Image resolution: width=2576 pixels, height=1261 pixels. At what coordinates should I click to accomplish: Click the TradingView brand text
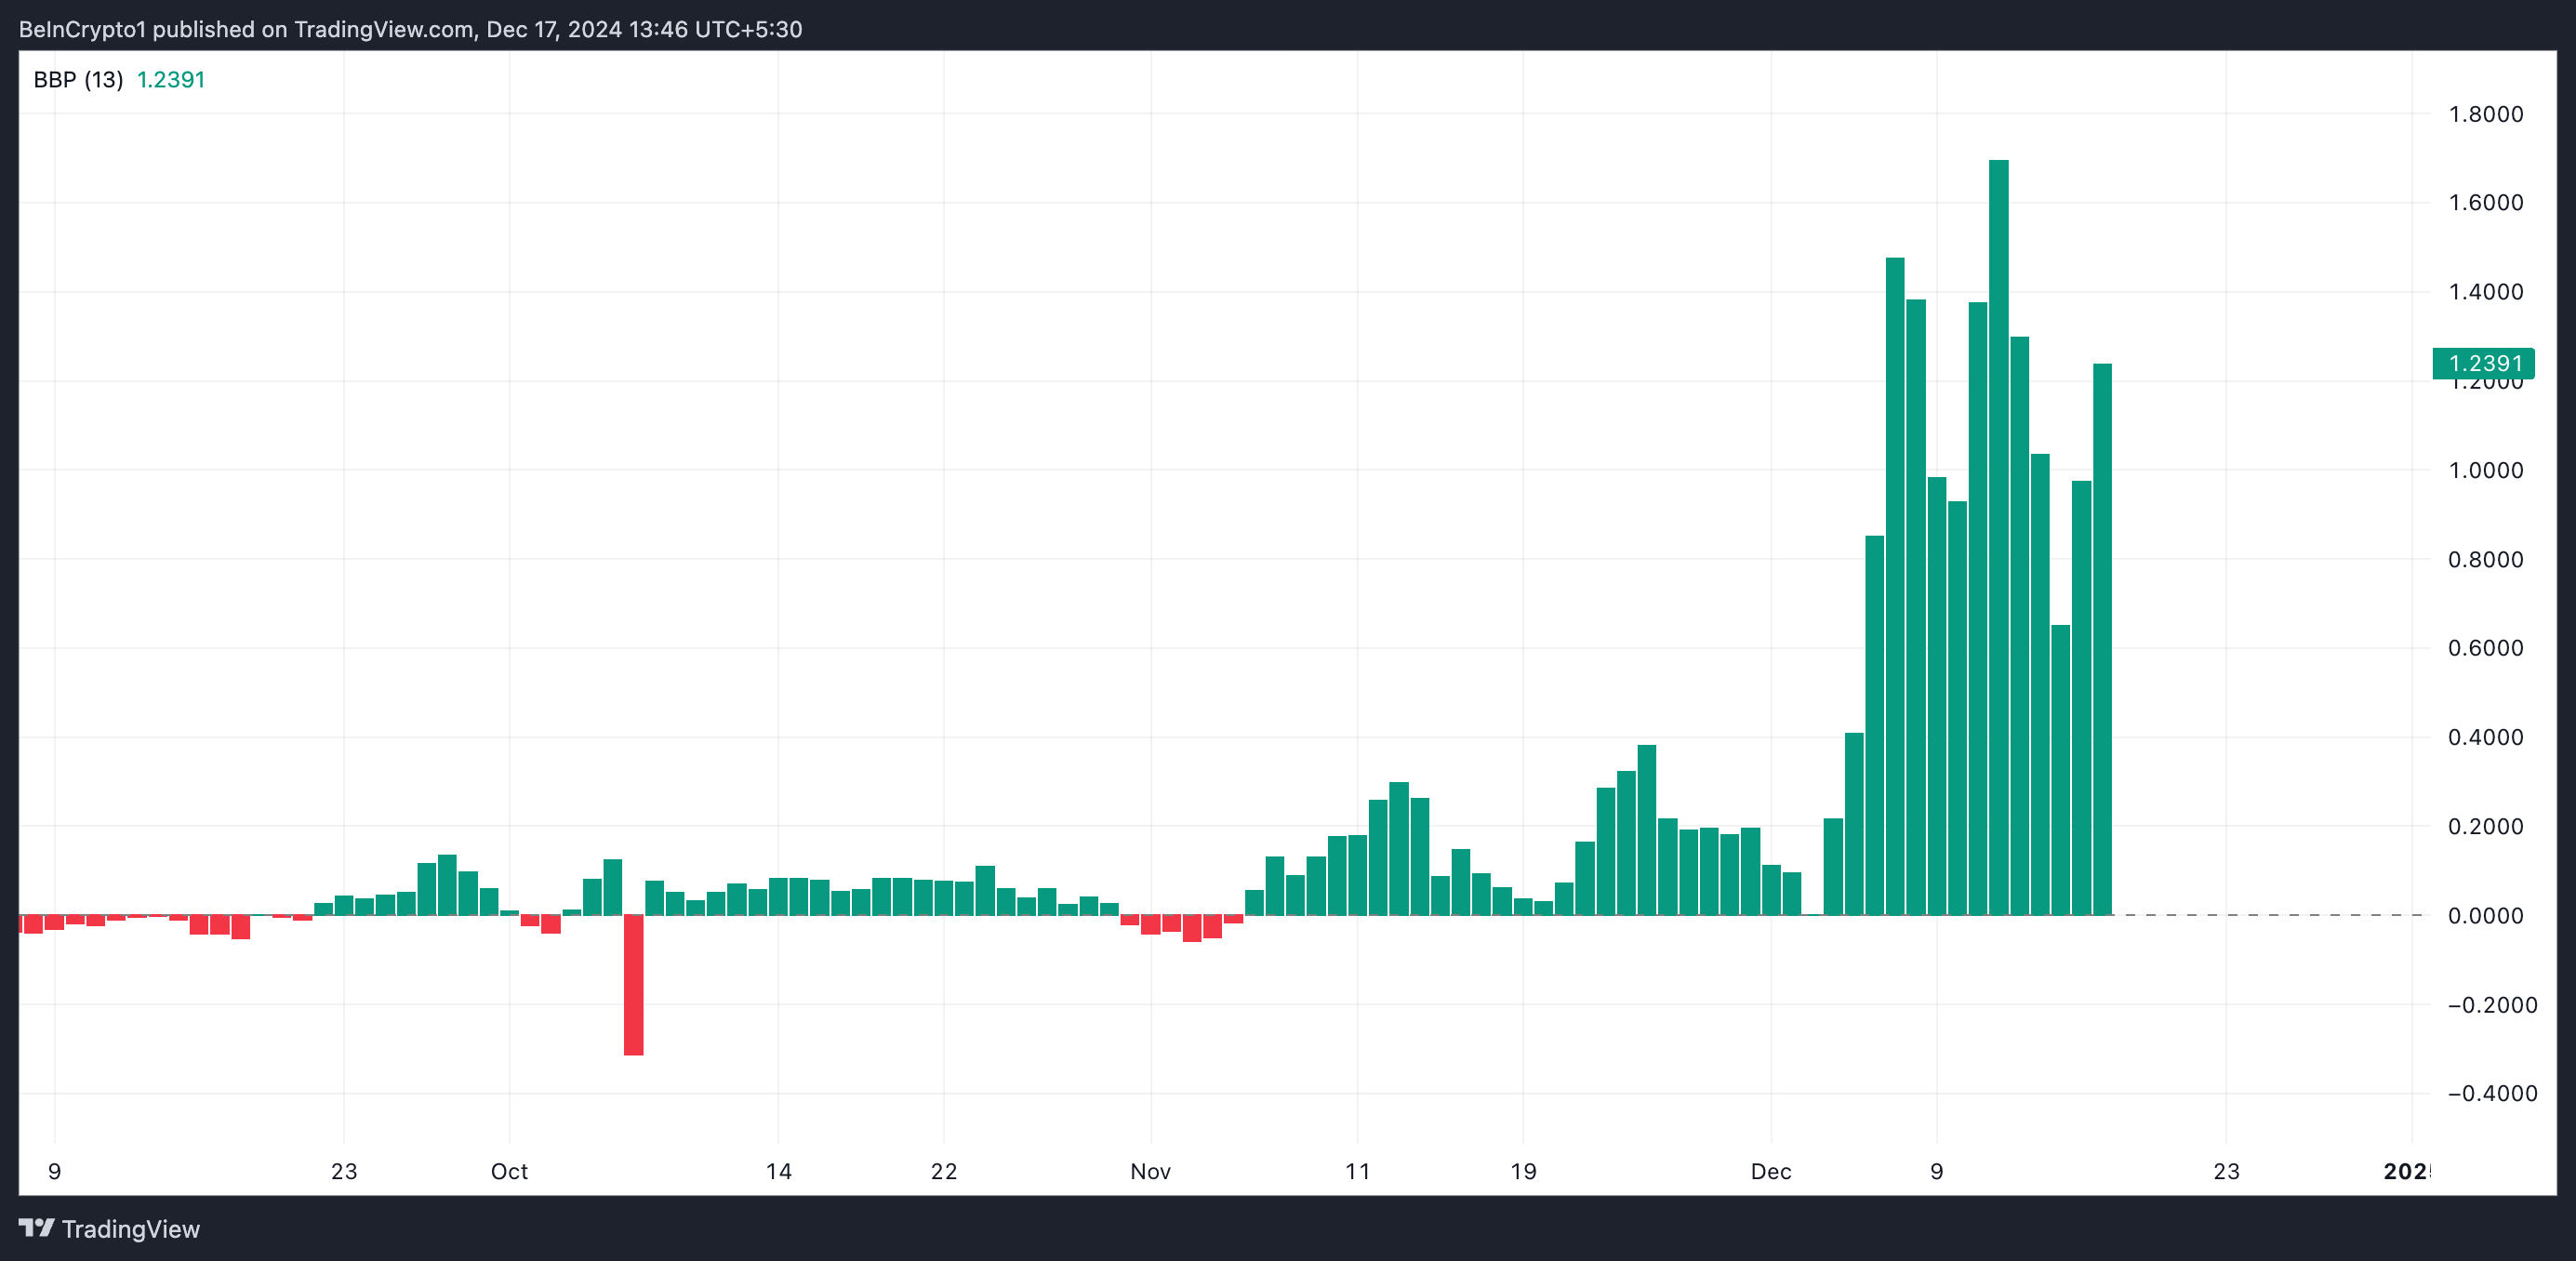(x=131, y=1229)
